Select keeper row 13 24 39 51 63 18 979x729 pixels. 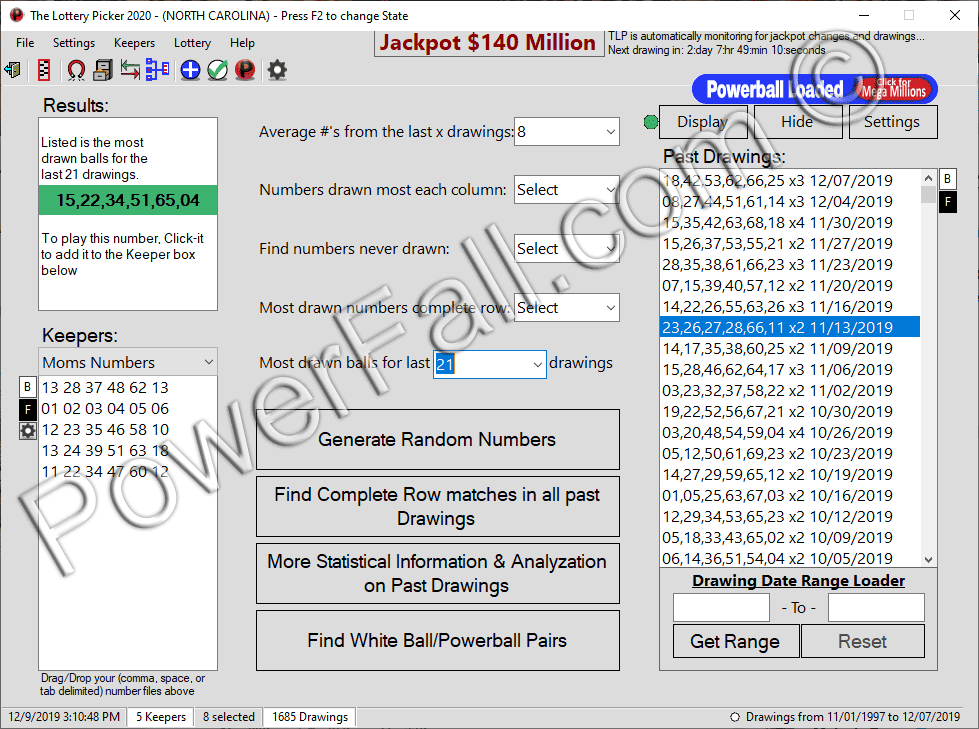point(128,451)
